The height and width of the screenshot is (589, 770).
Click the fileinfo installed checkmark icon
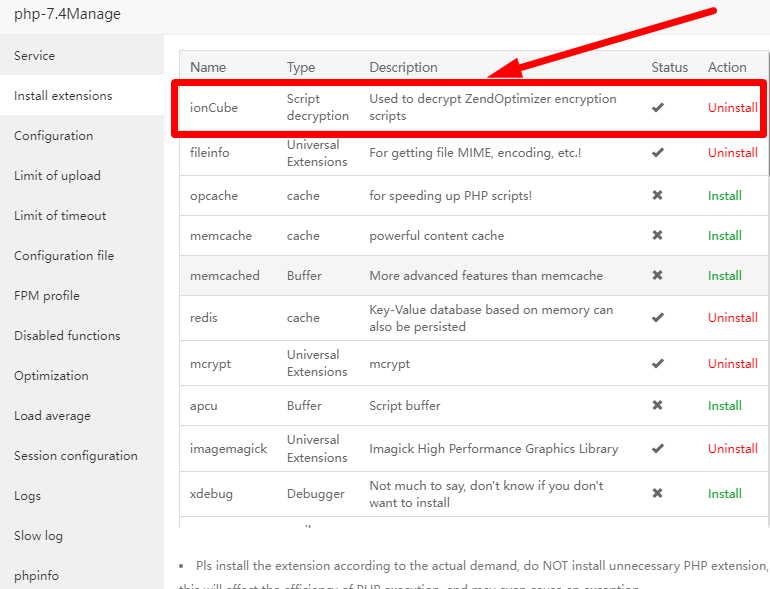click(x=658, y=153)
